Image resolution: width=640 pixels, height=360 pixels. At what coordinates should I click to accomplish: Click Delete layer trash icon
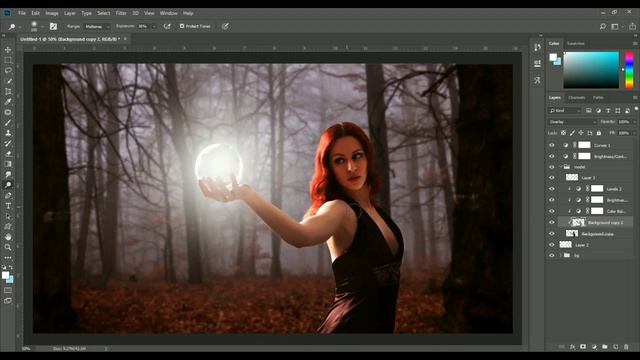click(626, 347)
